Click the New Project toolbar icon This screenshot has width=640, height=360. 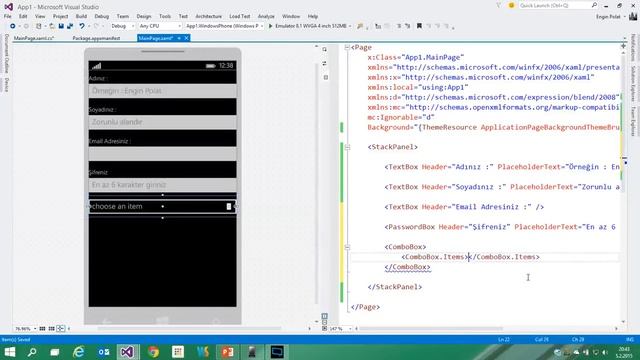click(x=39, y=26)
